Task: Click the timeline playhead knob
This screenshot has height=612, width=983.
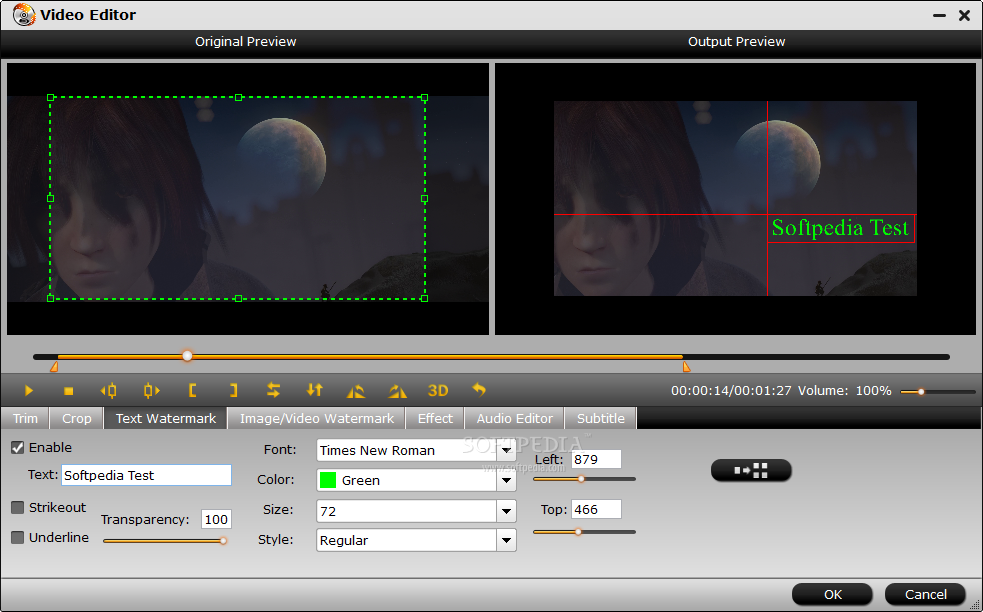Action: (x=187, y=356)
